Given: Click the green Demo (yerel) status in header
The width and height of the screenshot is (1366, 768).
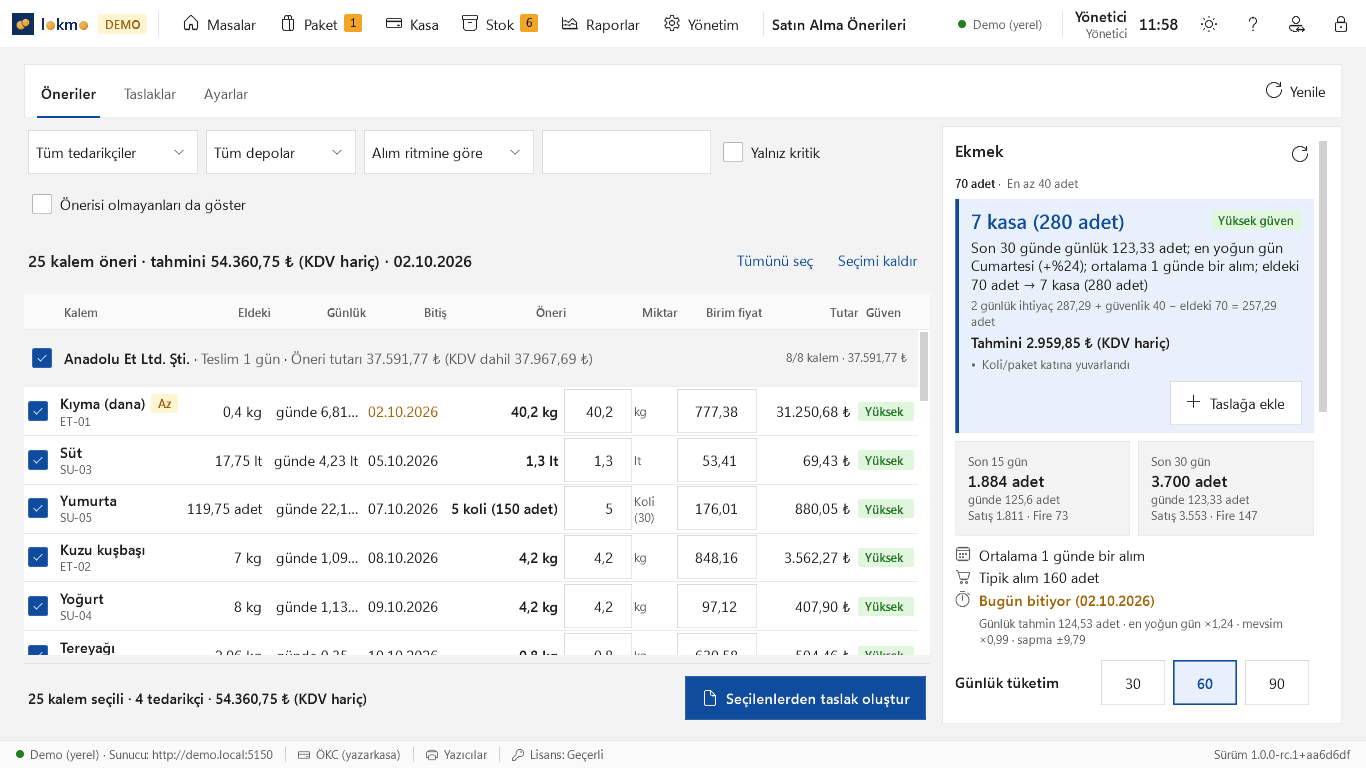Looking at the screenshot, I should 1000,24.
